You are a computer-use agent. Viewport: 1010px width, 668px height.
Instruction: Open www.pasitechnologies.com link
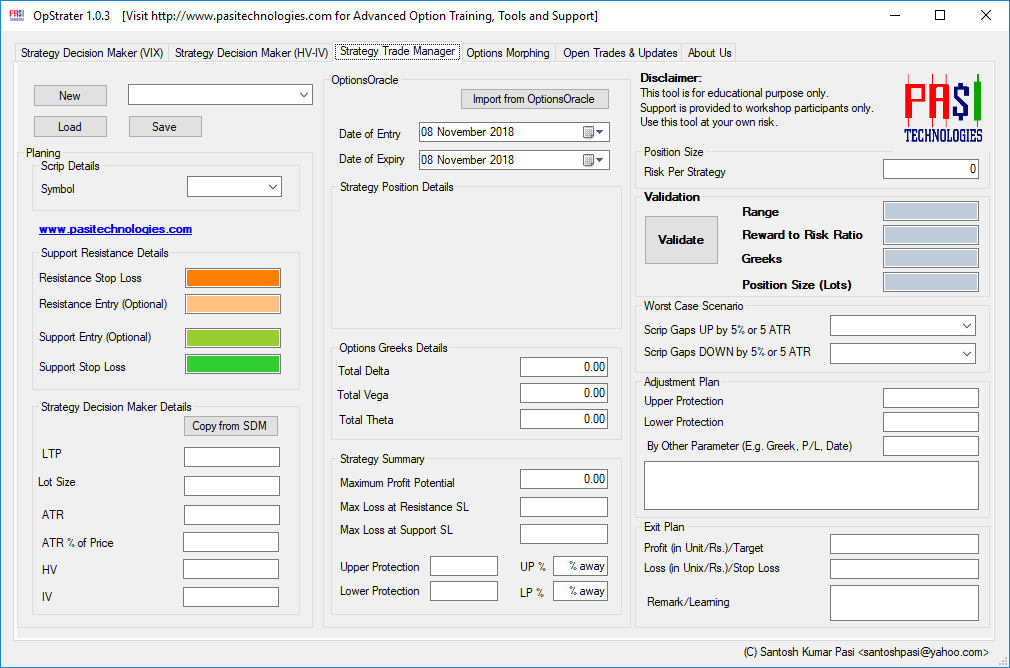click(x=115, y=229)
